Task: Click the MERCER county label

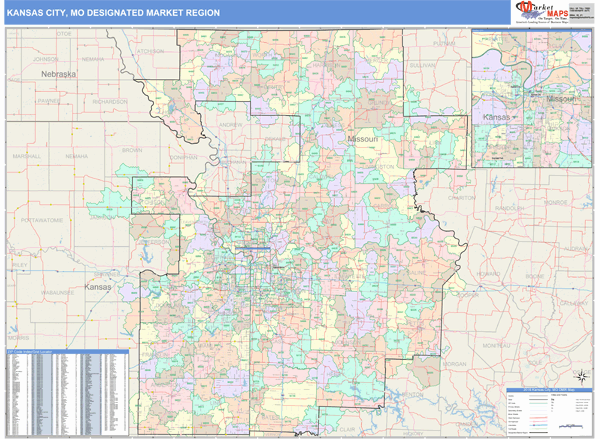Action: (377, 60)
